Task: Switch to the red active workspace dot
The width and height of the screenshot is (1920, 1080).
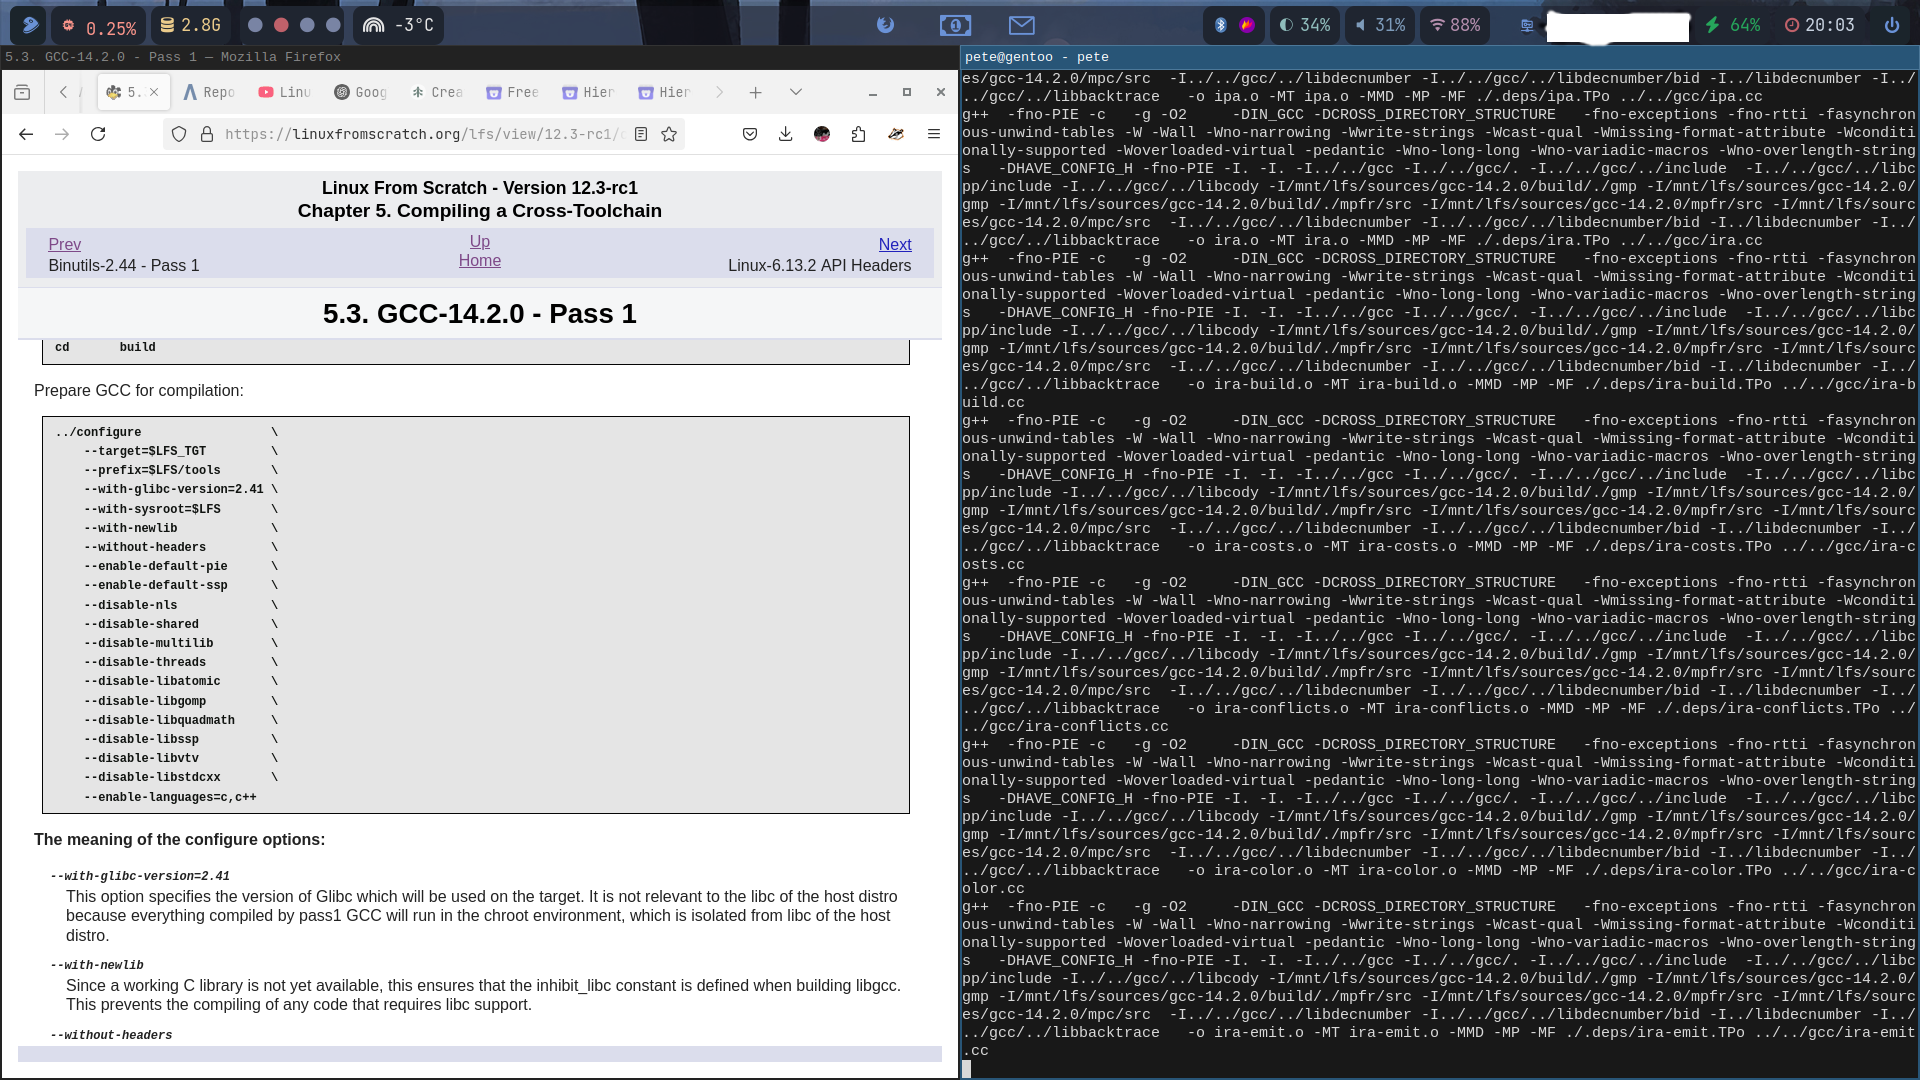Action: point(281,25)
